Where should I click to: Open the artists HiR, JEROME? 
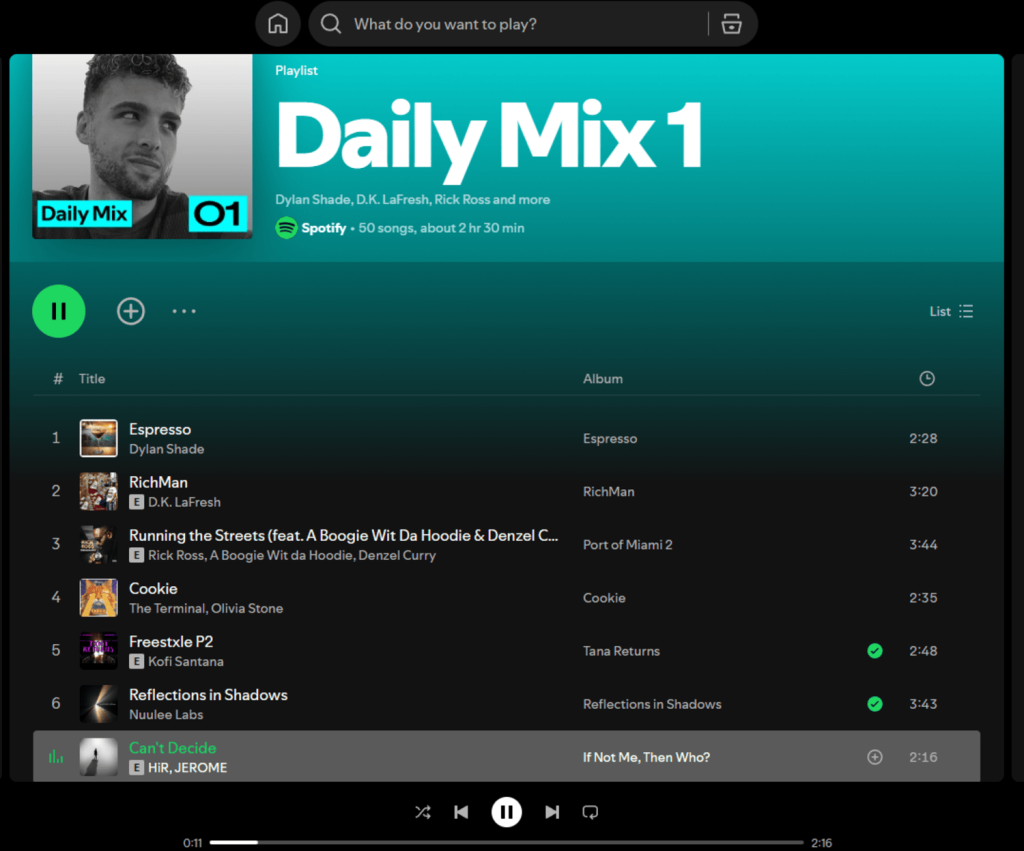click(187, 768)
